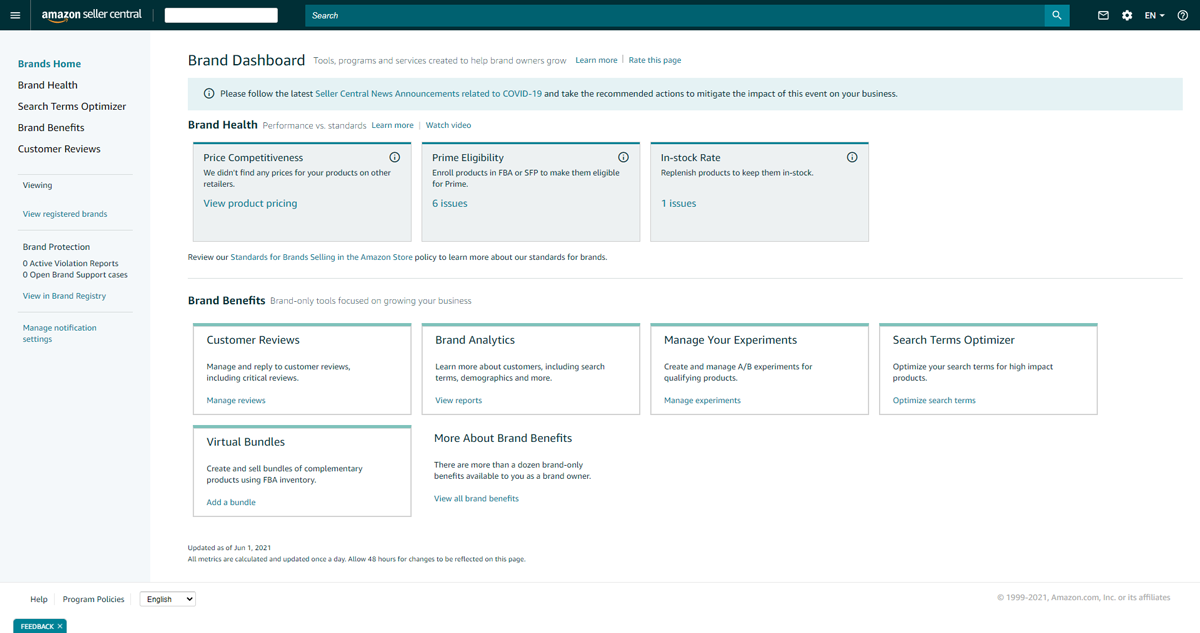Go to Customer Reviews in sidebar

[x=59, y=149]
